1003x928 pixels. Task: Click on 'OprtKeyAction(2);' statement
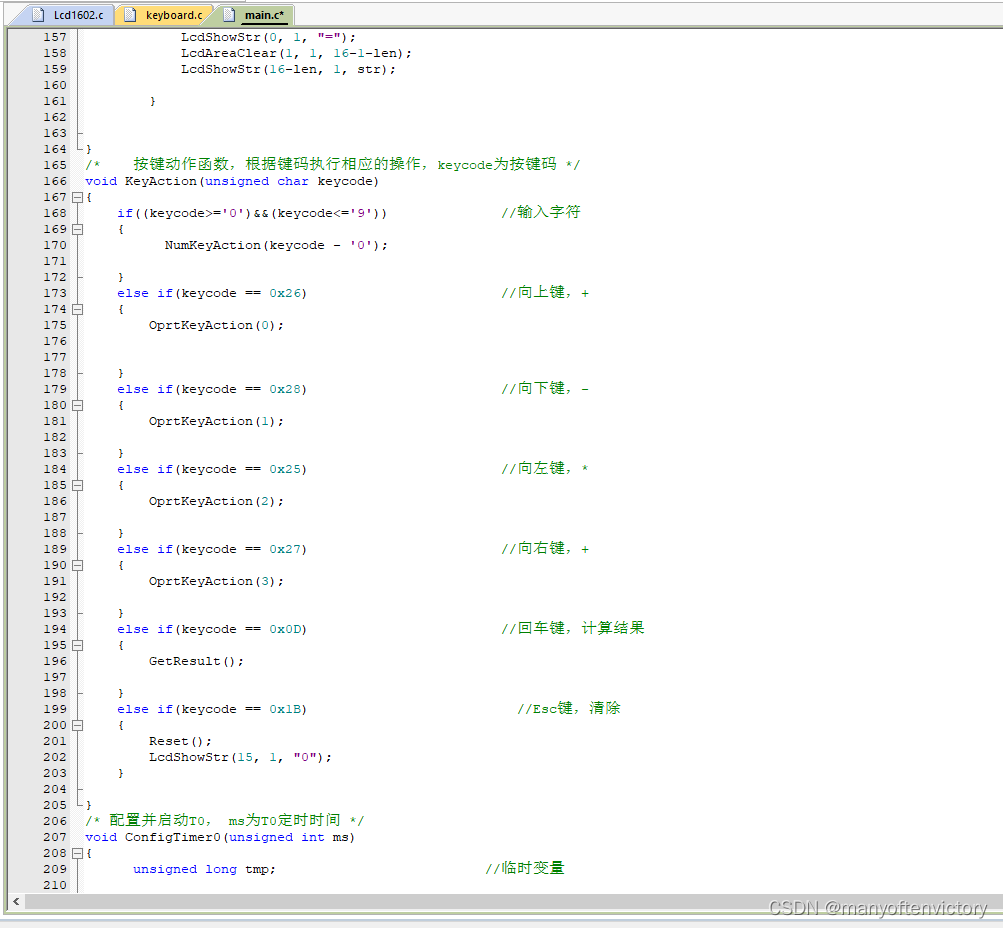216,501
